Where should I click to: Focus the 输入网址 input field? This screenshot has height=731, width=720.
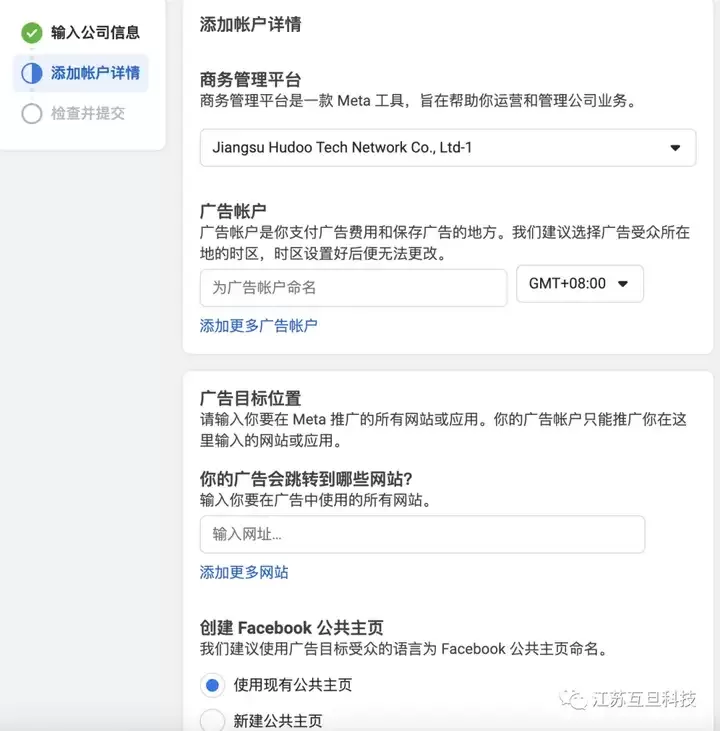coord(422,534)
